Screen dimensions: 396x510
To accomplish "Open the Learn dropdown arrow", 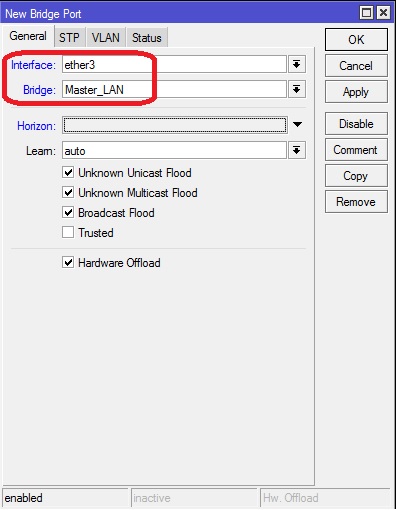I will [x=297, y=150].
